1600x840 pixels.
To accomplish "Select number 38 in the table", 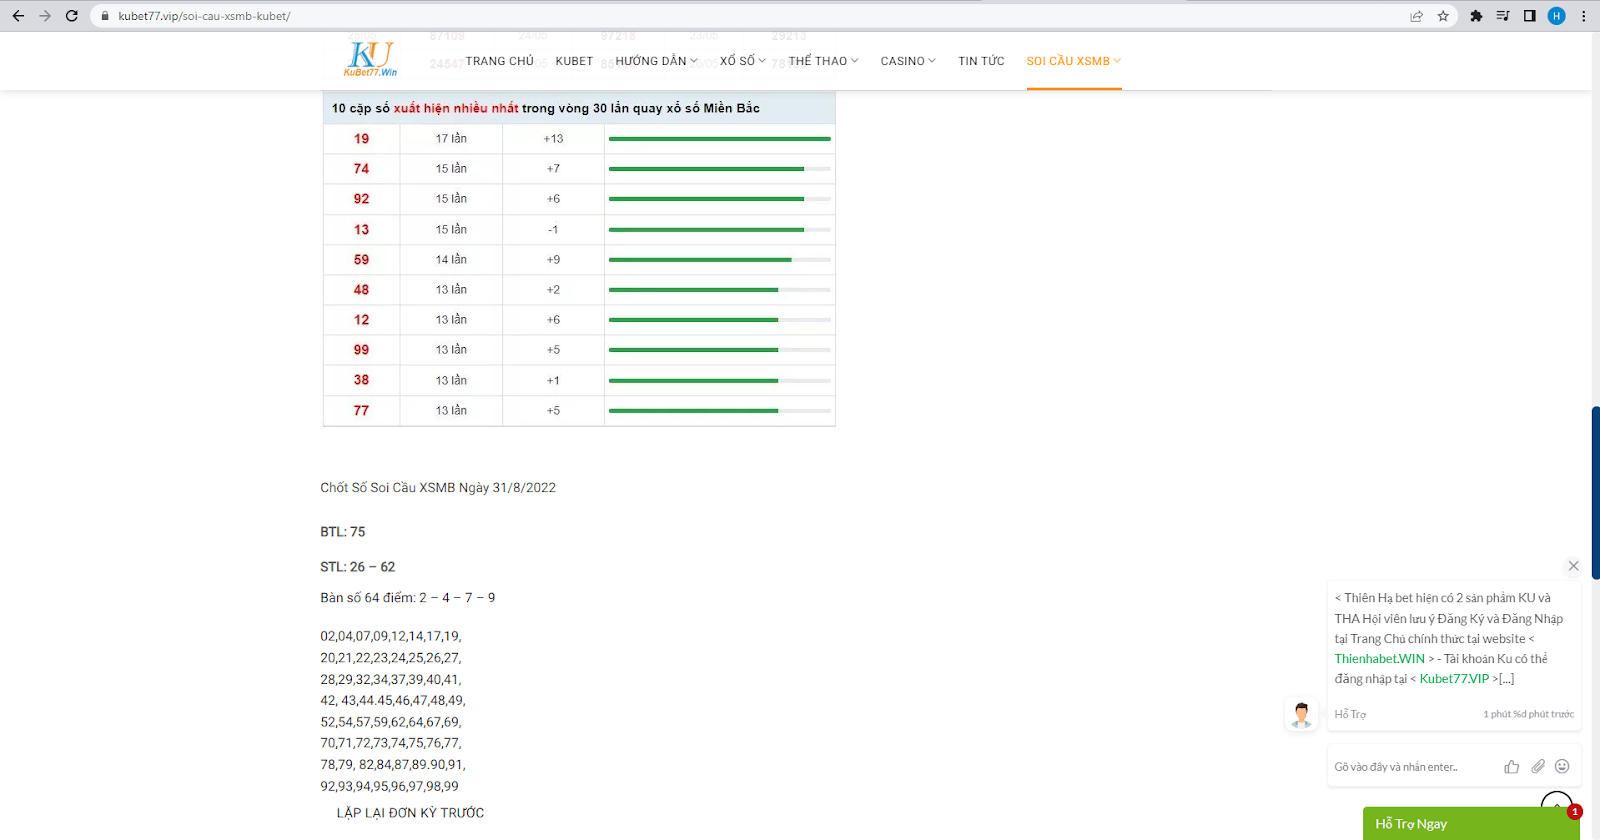I will [x=361, y=380].
